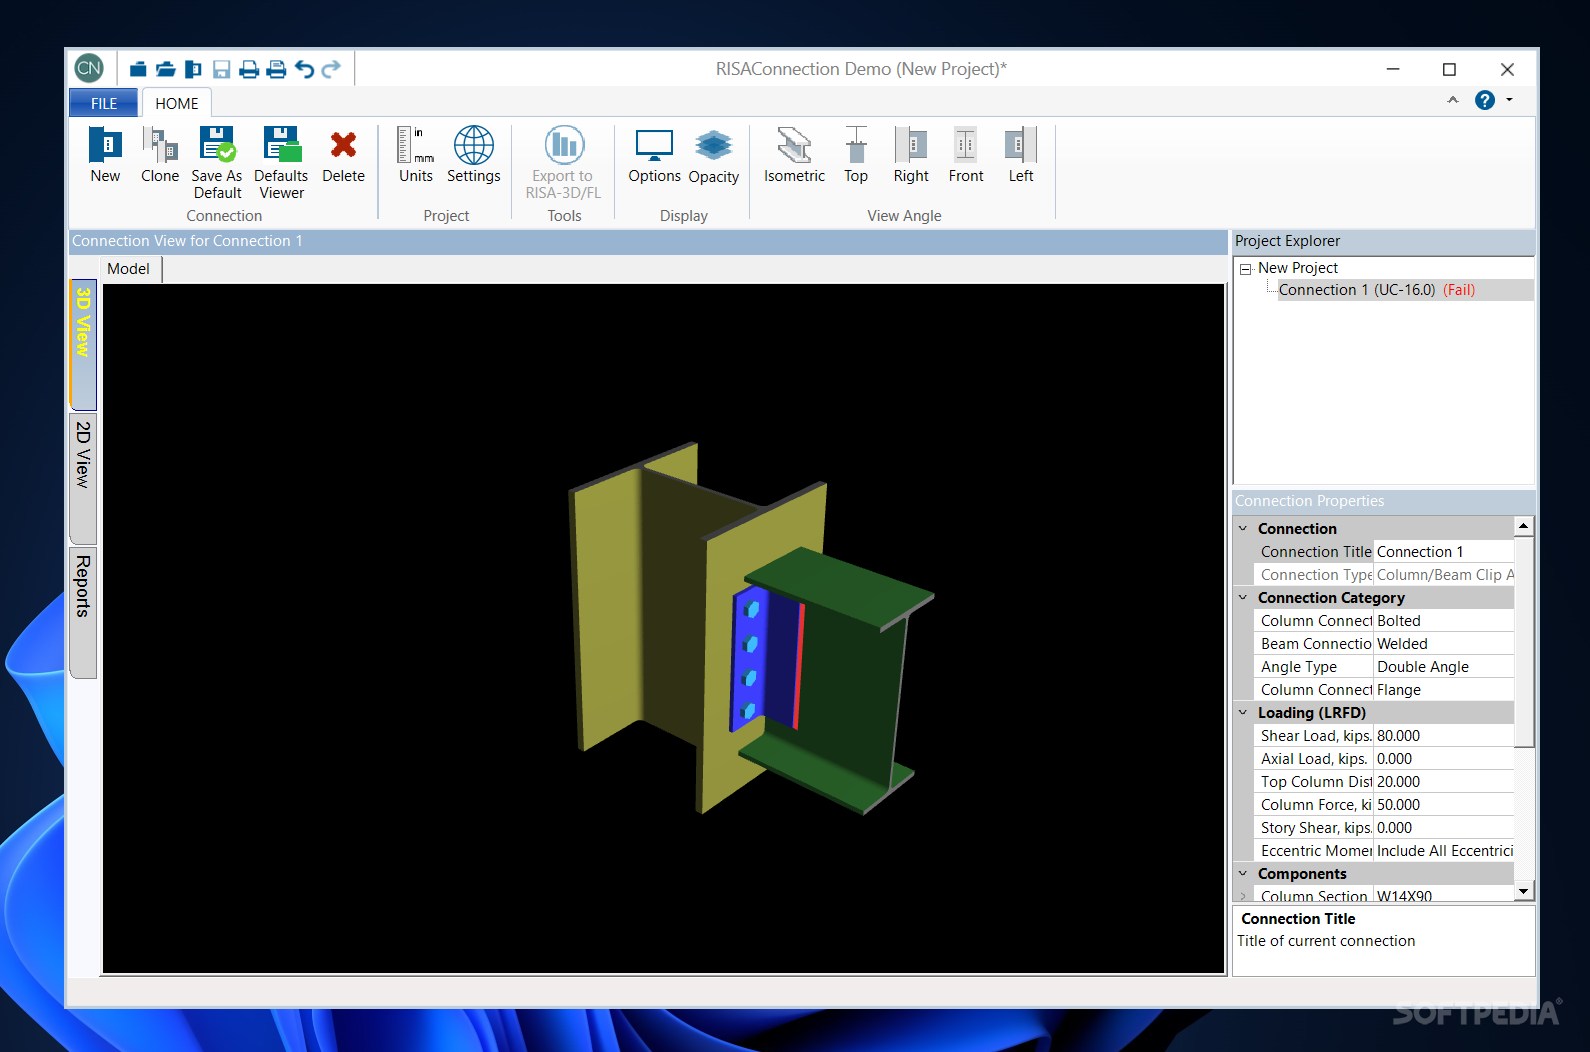Click the redo arrow icon
This screenshot has width=1590, height=1052.
tap(331, 69)
